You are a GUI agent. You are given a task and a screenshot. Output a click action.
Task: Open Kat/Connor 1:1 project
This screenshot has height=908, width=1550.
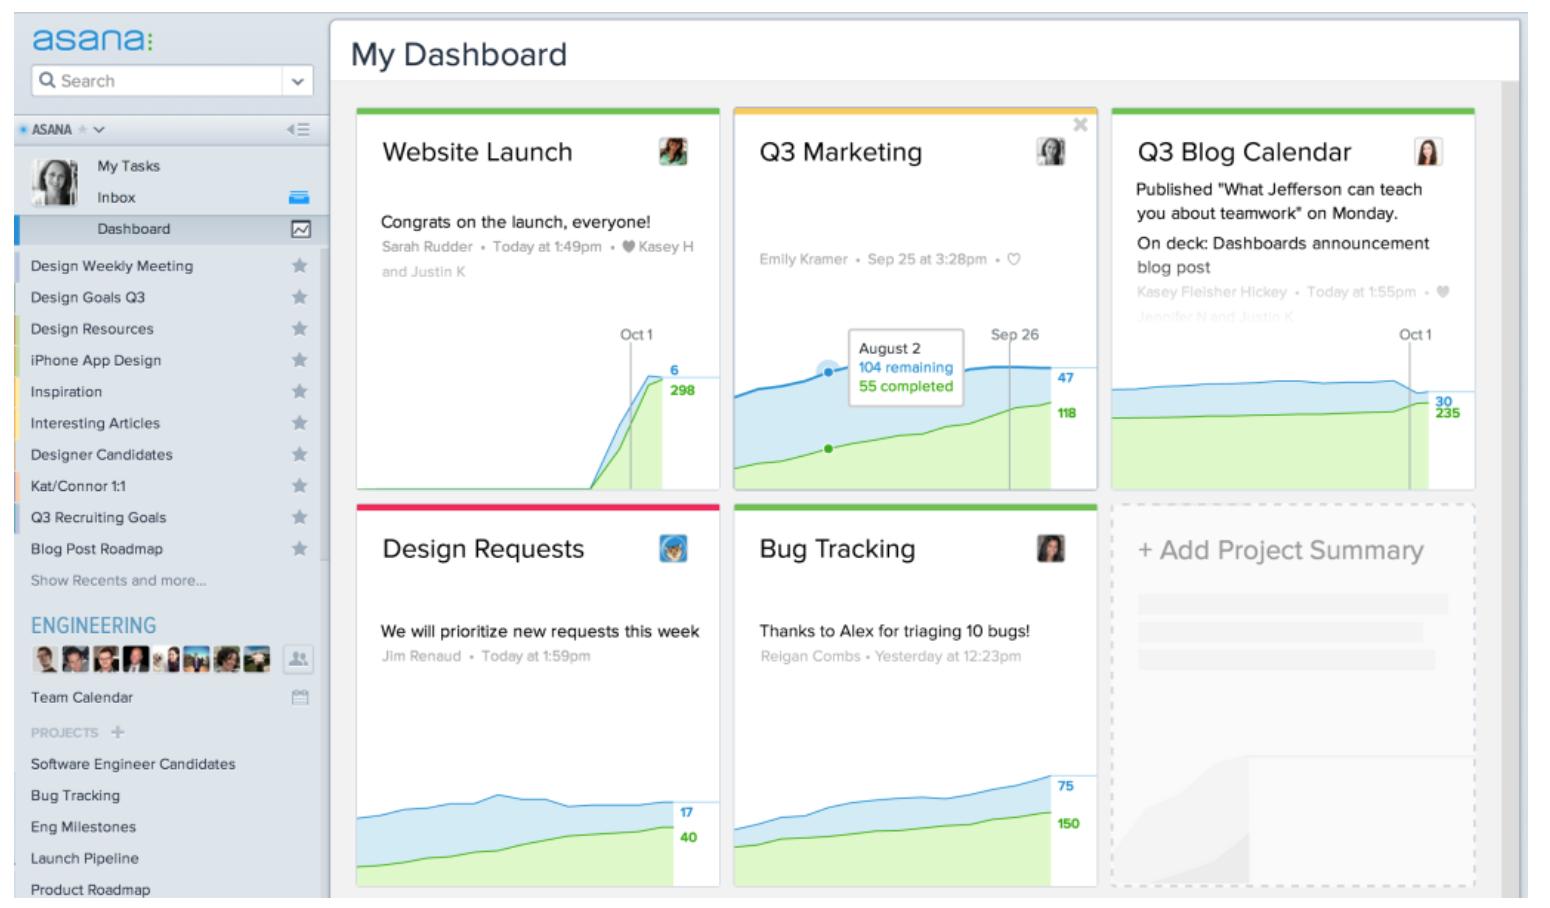click(x=78, y=486)
